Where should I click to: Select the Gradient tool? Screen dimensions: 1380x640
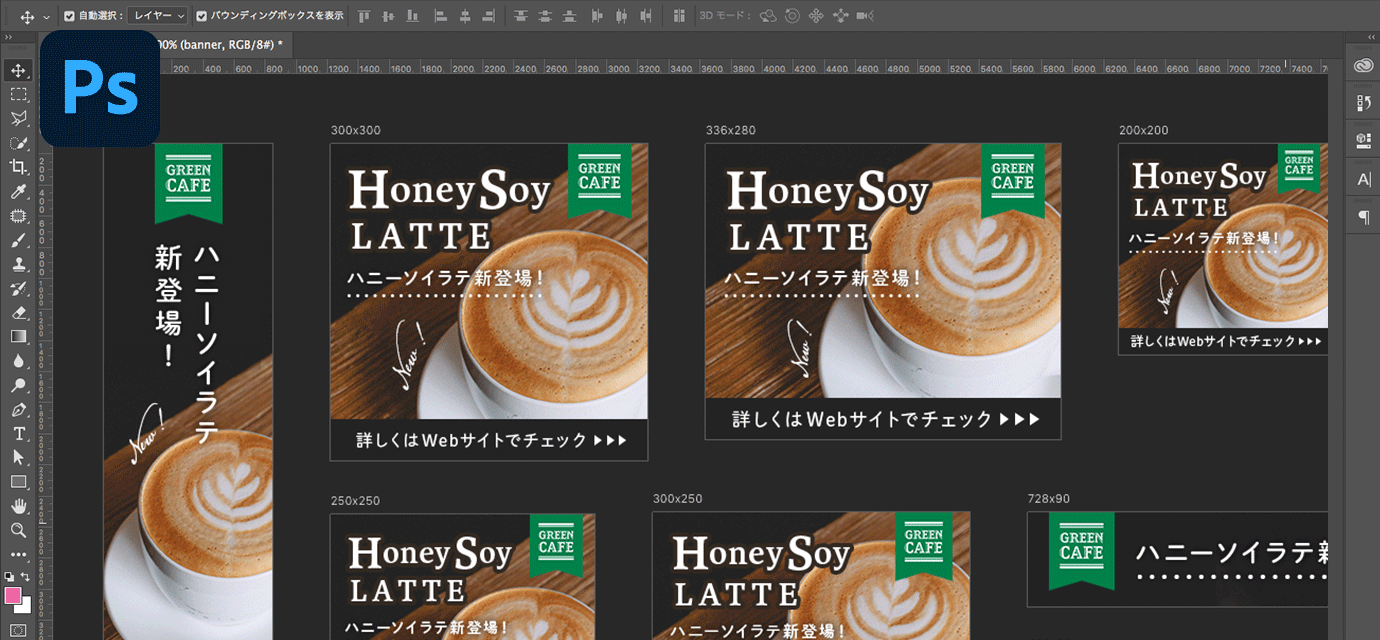pyautogui.click(x=18, y=336)
